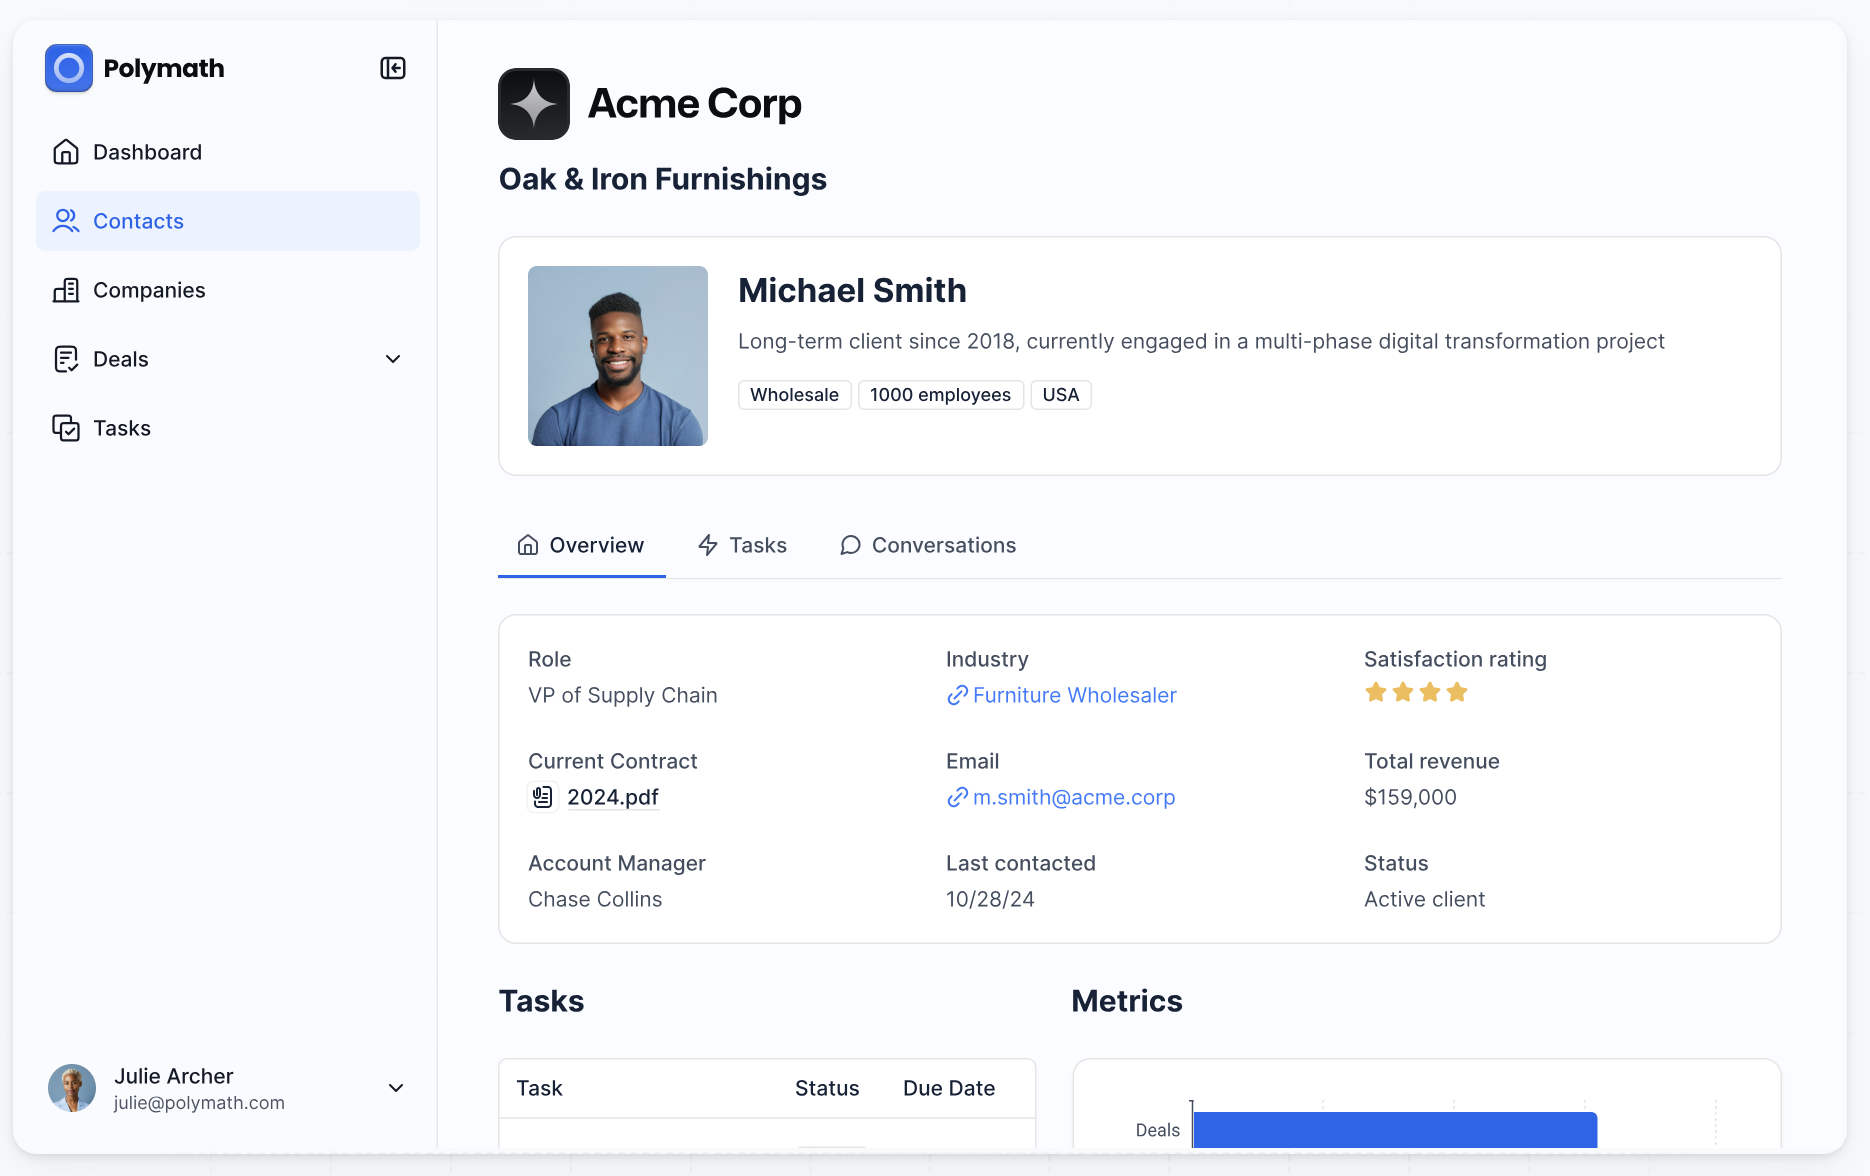Click the VP of Supply Chain value
Image resolution: width=1870 pixels, height=1176 pixels.
pos(623,695)
